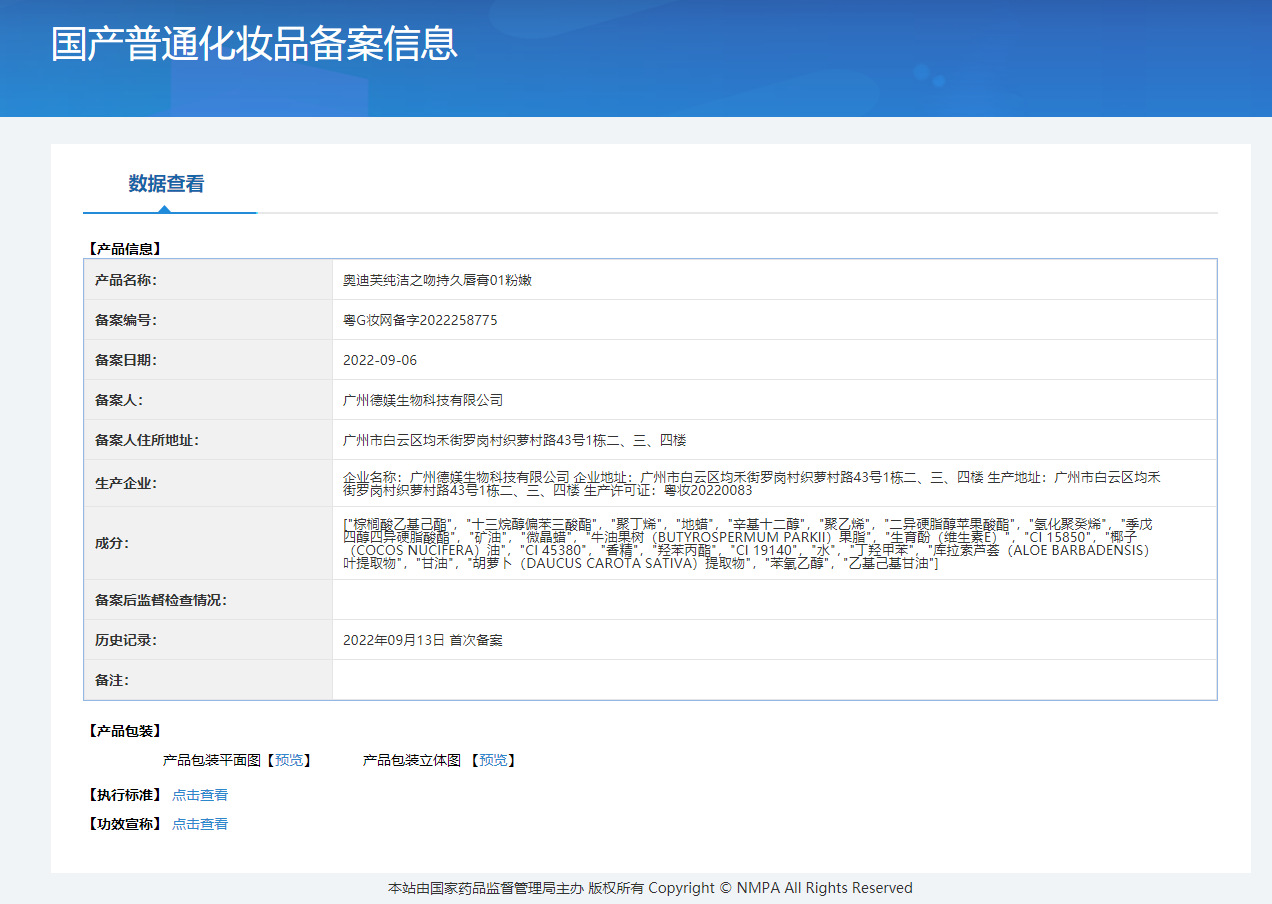Select filing date 2022-09-06

(x=380, y=360)
